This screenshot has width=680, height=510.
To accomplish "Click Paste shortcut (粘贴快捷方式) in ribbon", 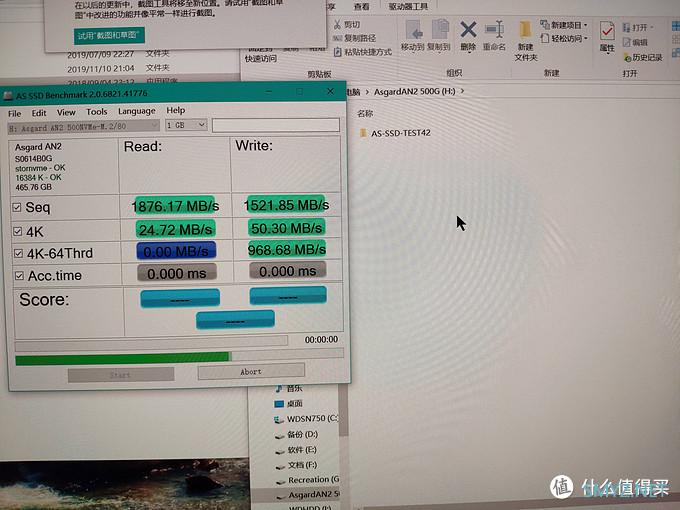I will point(363,52).
